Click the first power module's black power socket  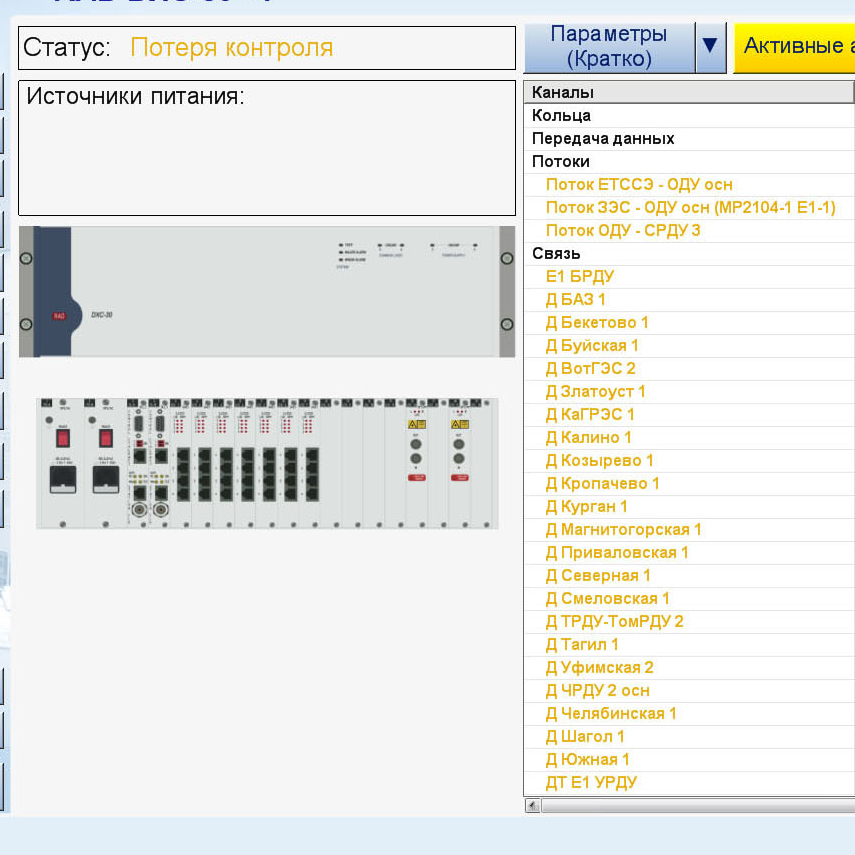(x=63, y=479)
